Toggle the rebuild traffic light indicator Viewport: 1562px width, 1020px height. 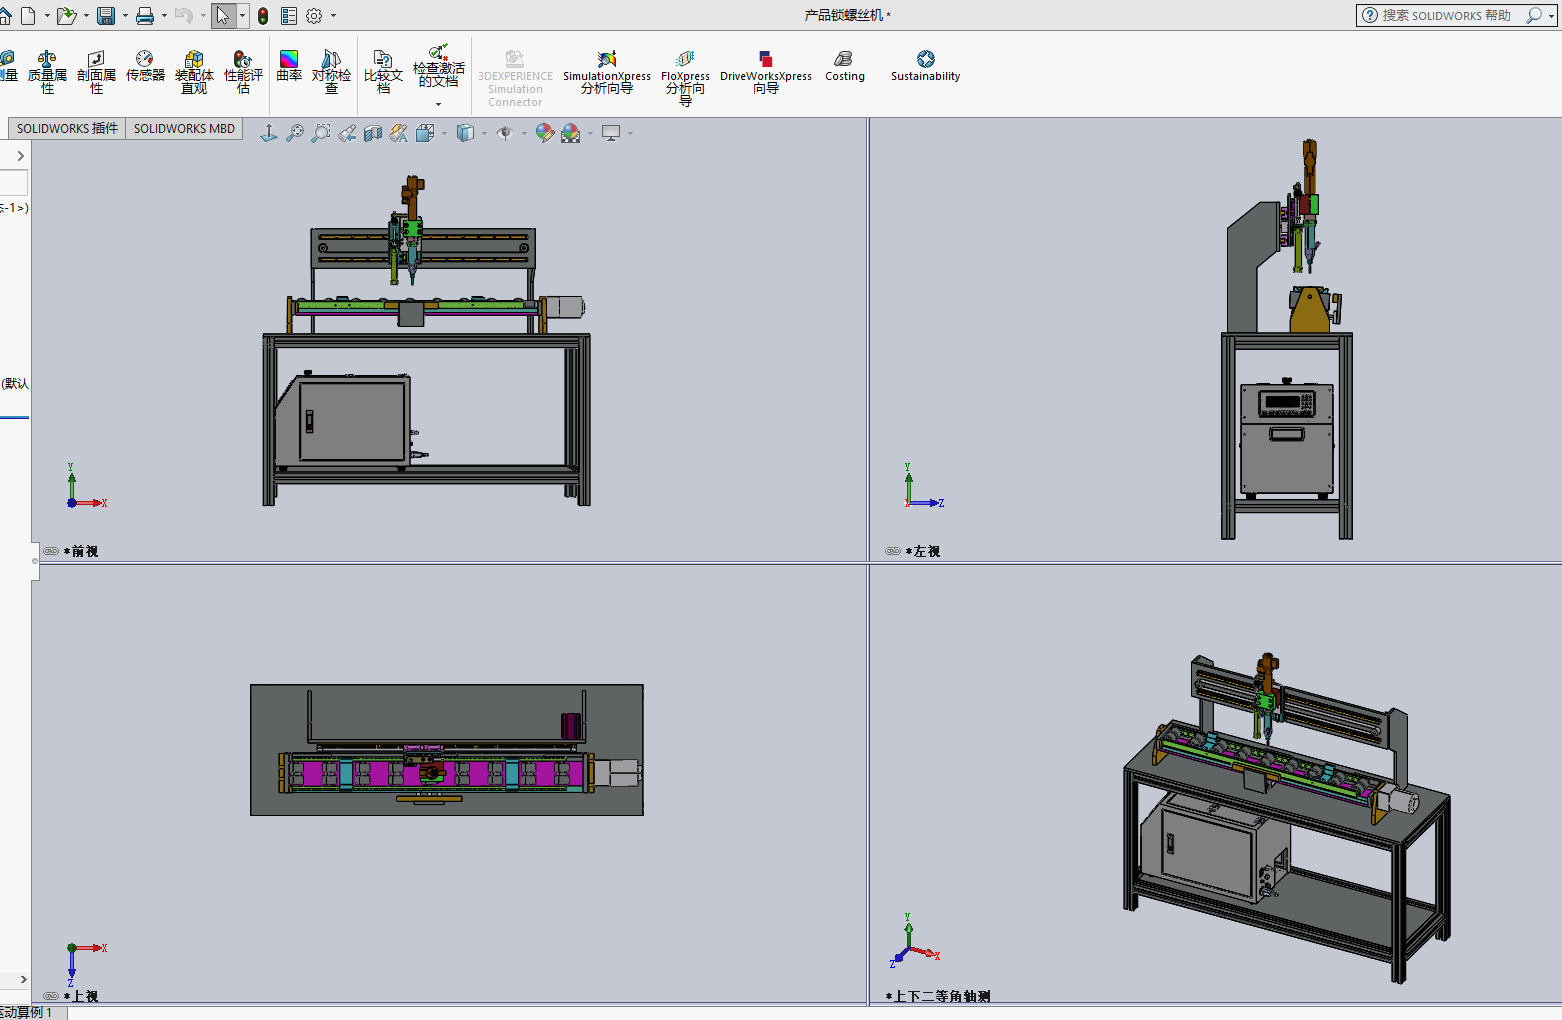click(x=263, y=16)
